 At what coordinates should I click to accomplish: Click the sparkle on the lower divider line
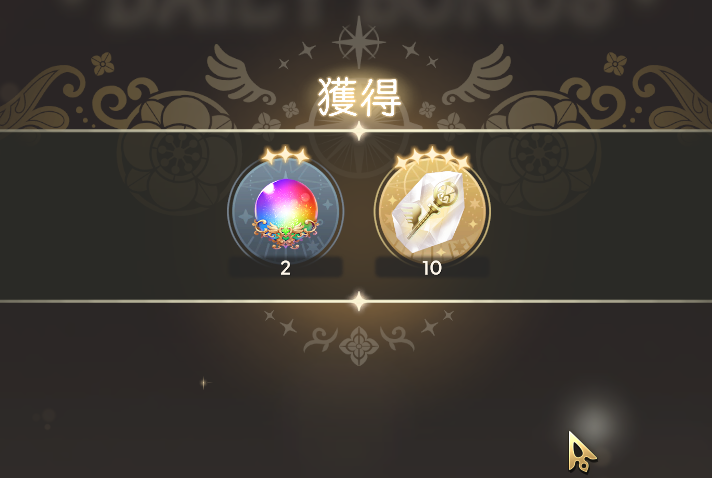pyautogui.click(x=359, y=301)
